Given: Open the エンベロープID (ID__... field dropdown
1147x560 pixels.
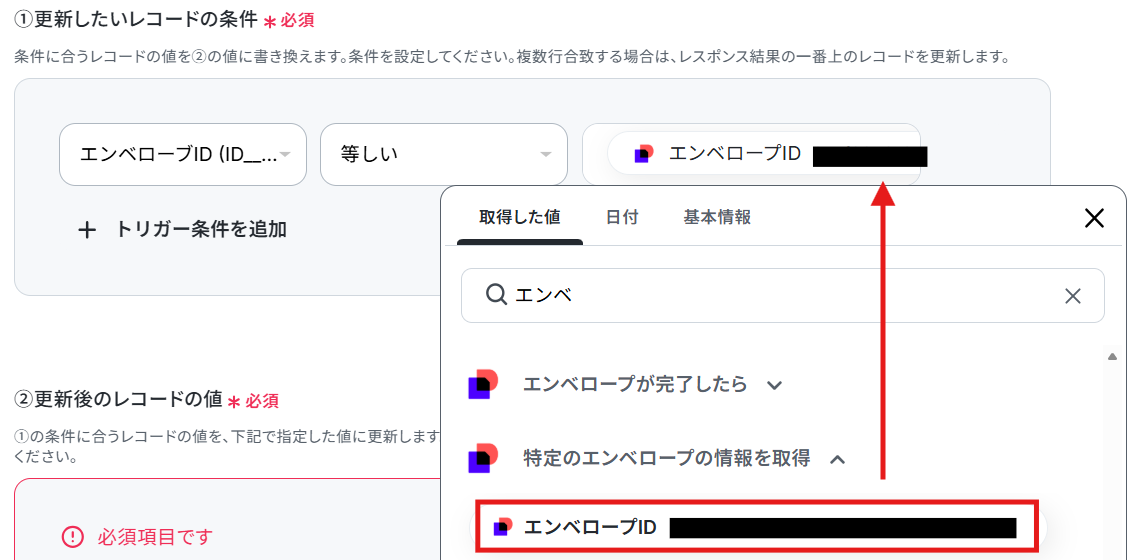Looking at the screenshot, I should tap(183, 154).
